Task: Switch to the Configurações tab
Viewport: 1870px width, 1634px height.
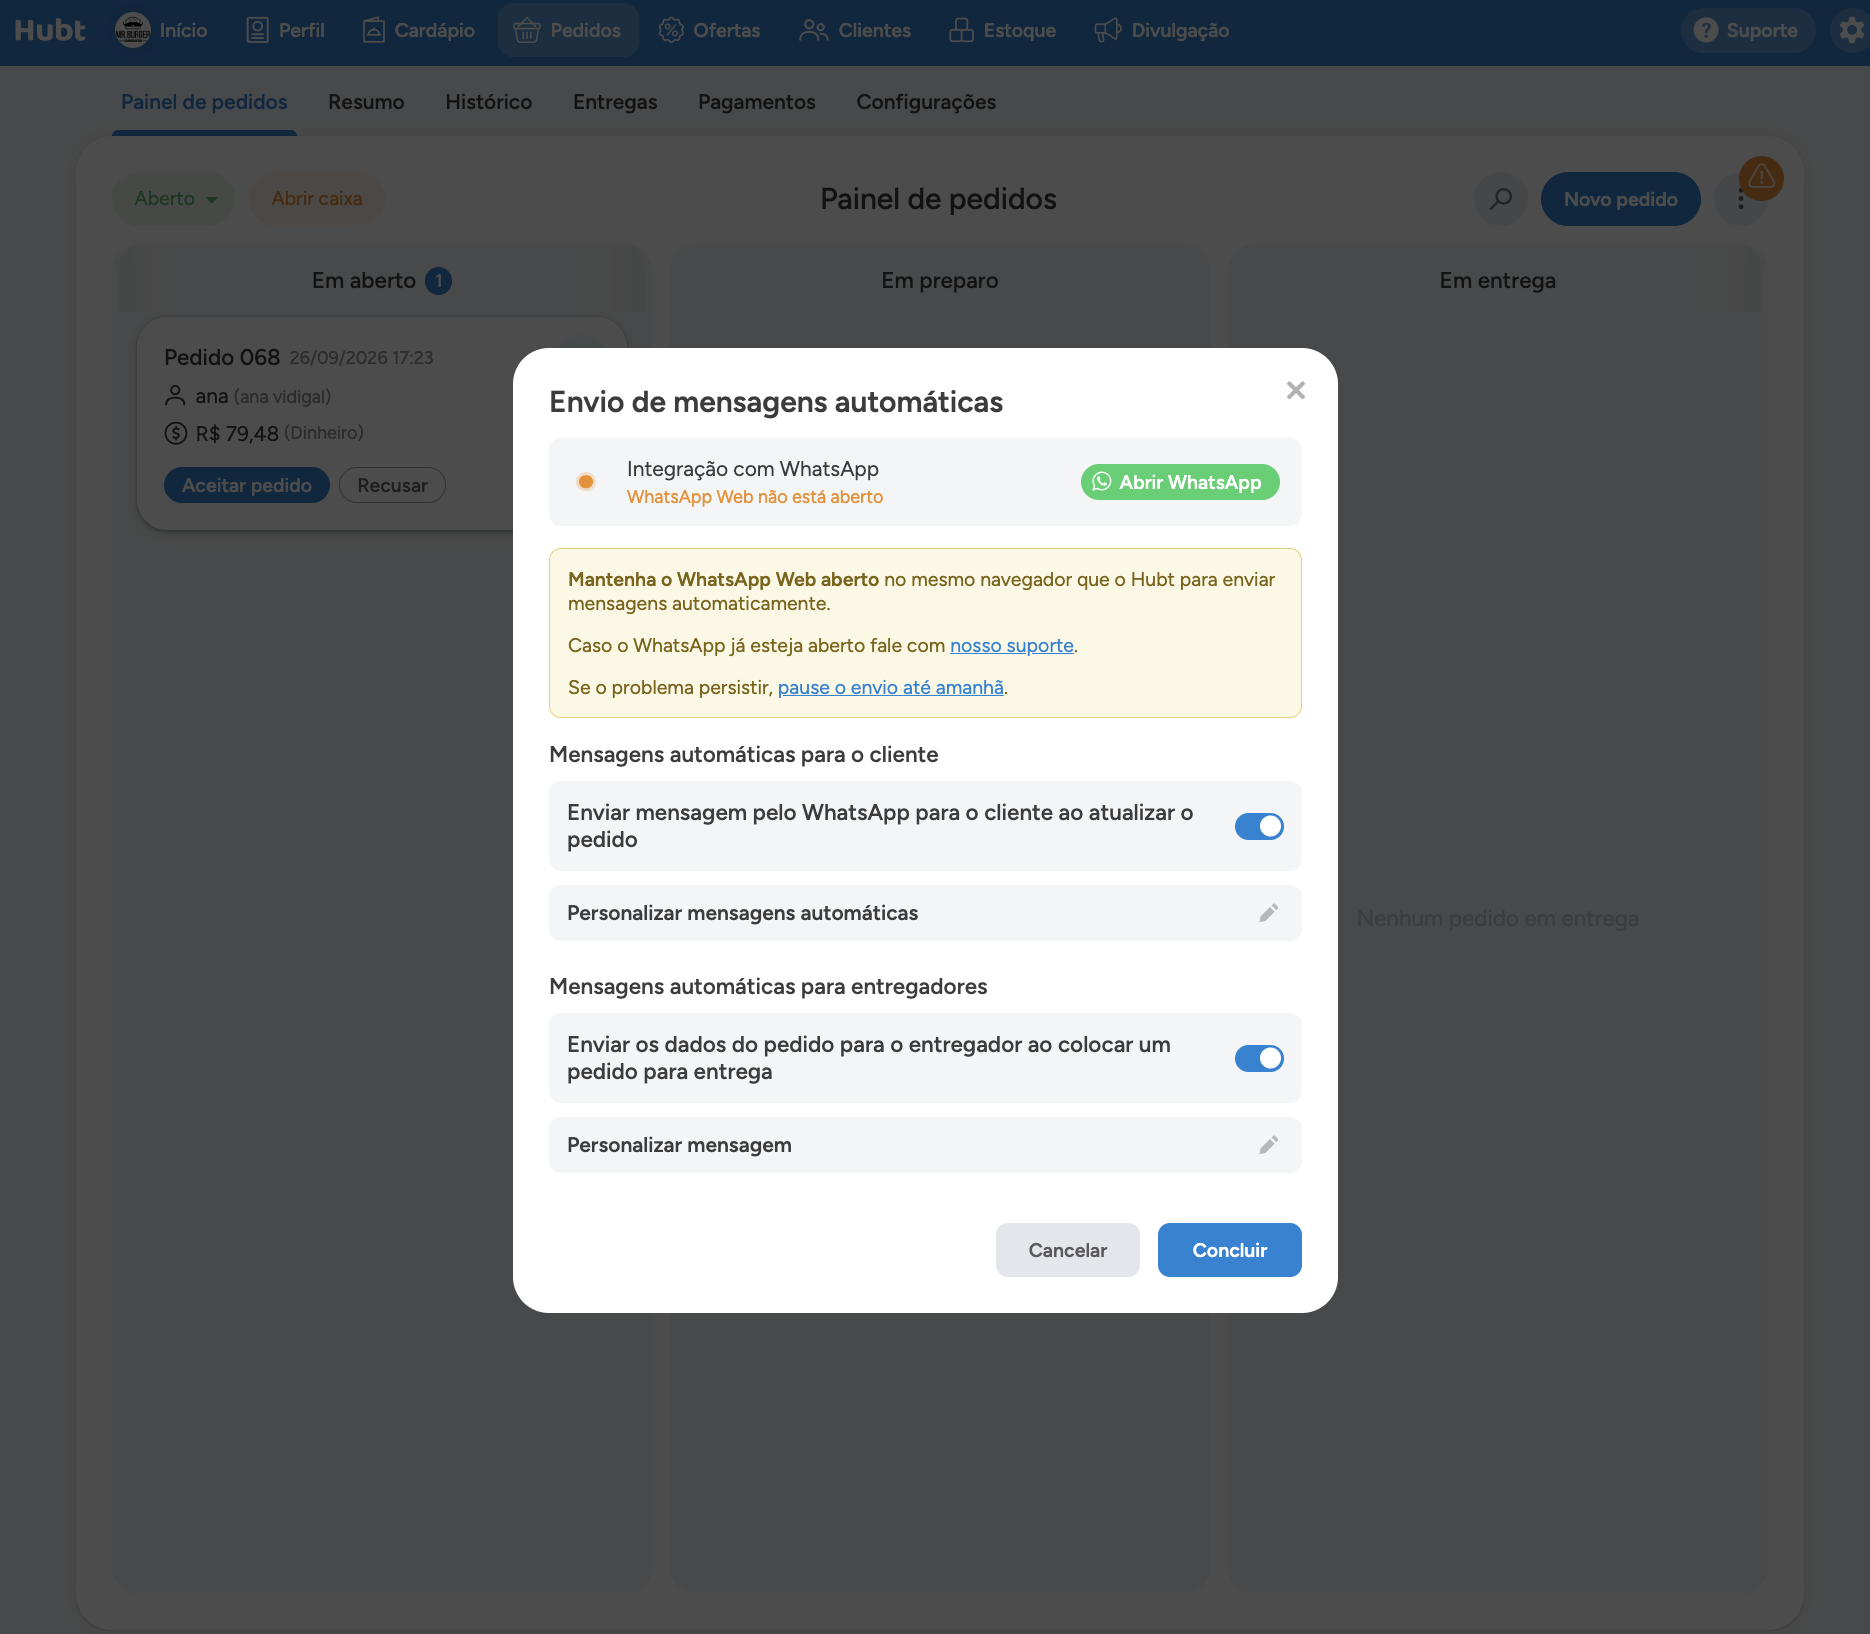Action: [926, 102]
